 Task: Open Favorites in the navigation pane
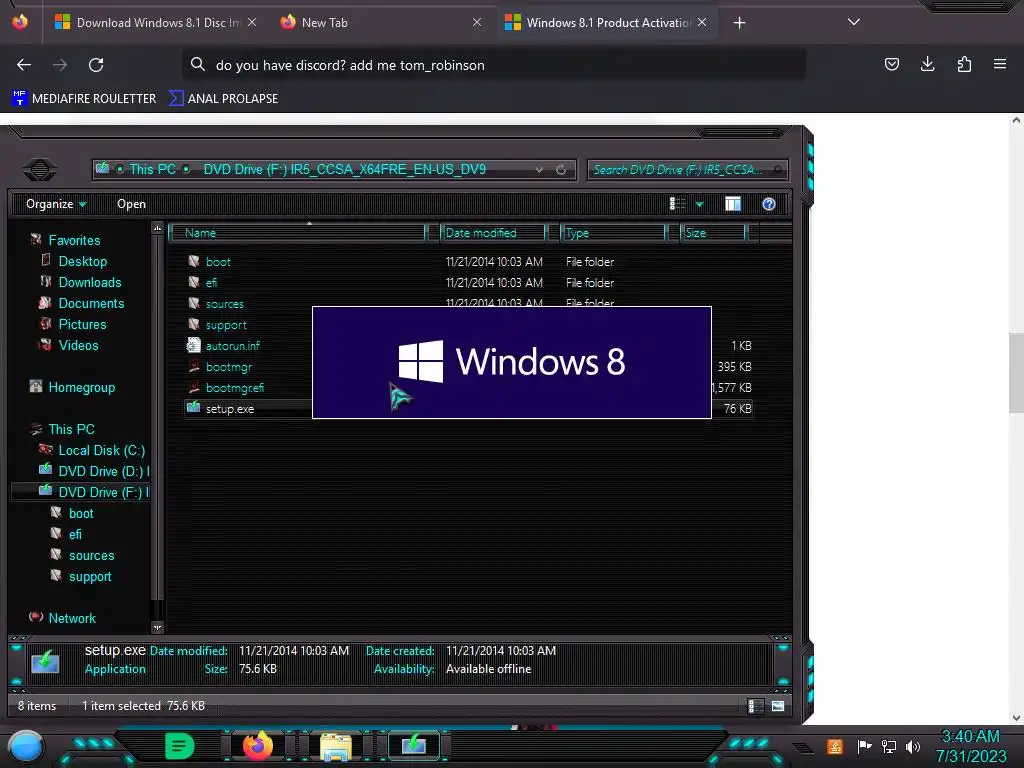tap(74, 240)
